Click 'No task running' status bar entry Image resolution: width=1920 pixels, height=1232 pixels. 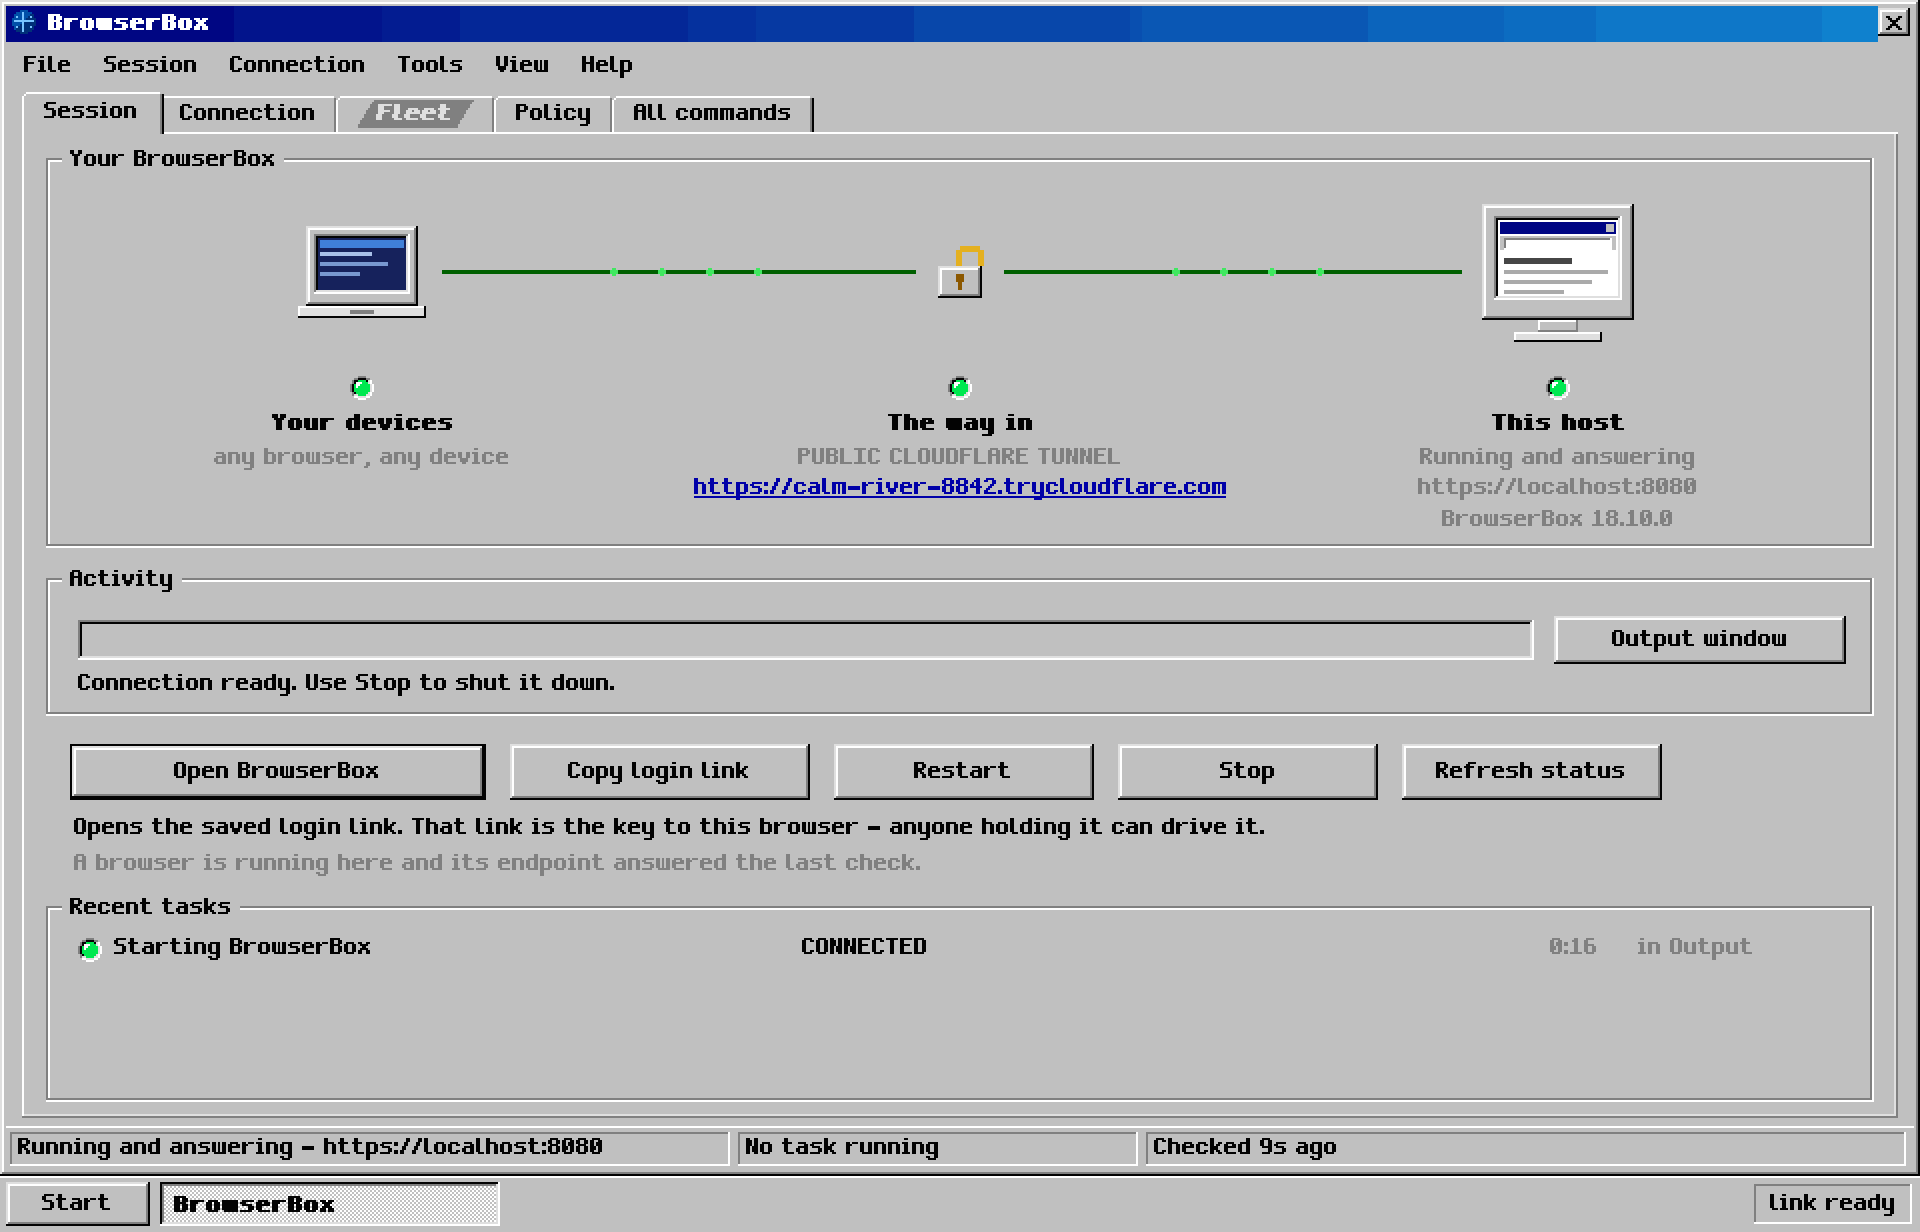point(937,1147)
